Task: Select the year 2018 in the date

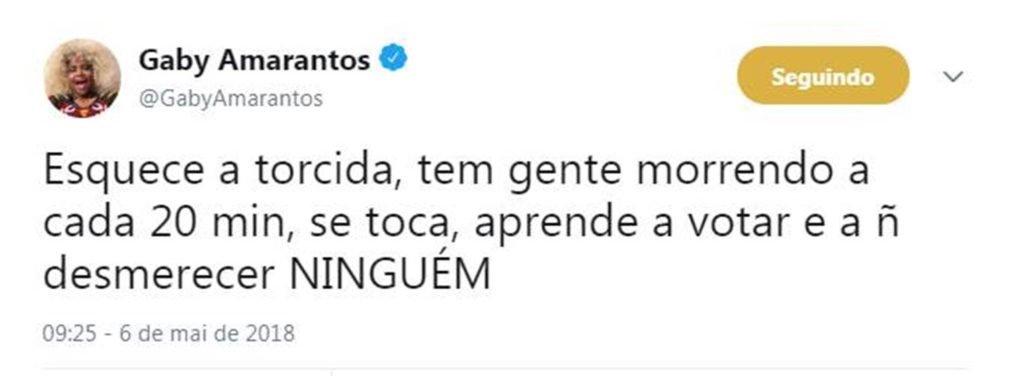Action: [270, 334]
